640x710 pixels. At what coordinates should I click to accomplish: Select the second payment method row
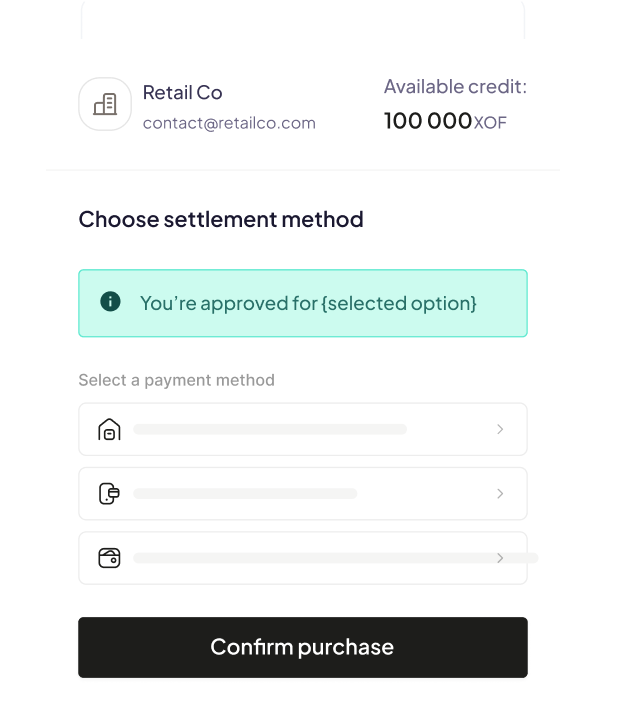pyautogui.click(x=302, y=494)
